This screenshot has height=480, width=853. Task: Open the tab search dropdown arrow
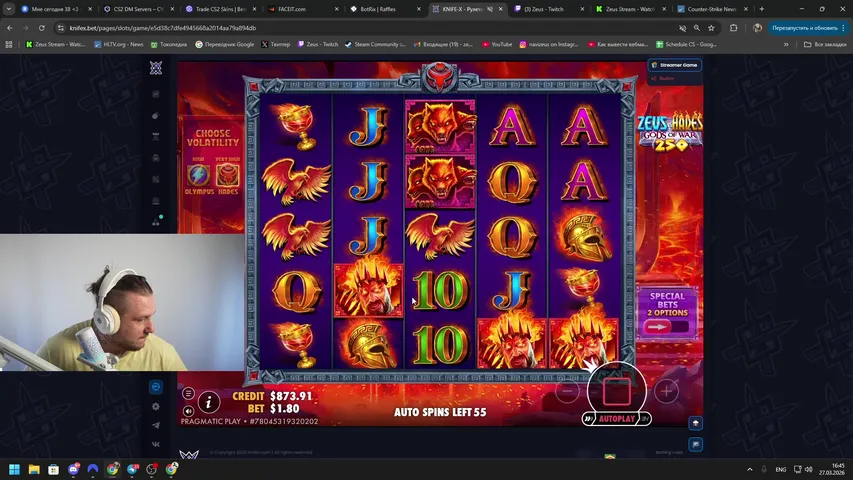point(9,9)
